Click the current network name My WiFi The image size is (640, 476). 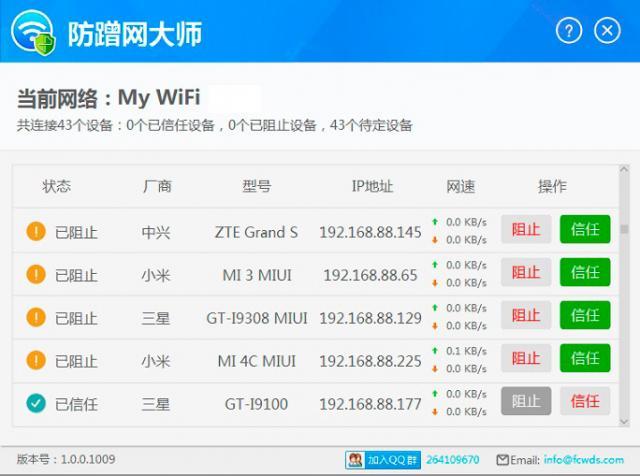pos(159,98)
